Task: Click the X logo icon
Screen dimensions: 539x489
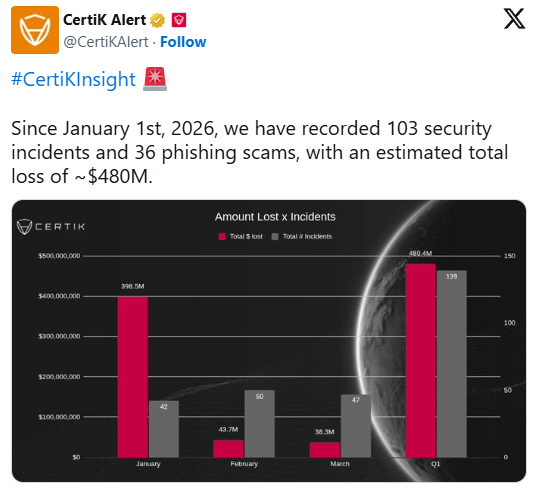Action: click(514, 19)
